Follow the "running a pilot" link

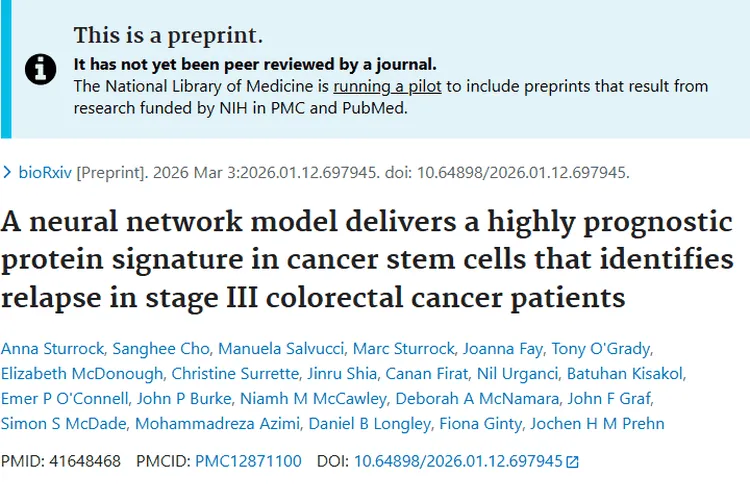pyautogui.click(x=387, y=86)
